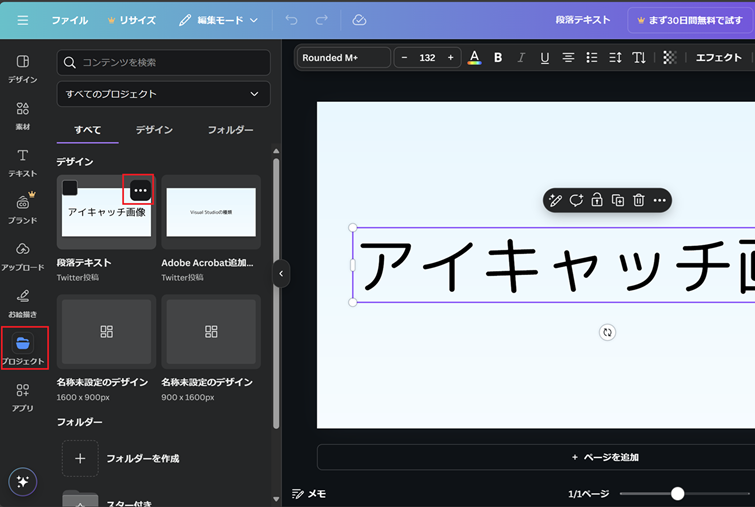755x507 pixels.
Task: Open the ファイル menu
Action: [x=69, y=20]
